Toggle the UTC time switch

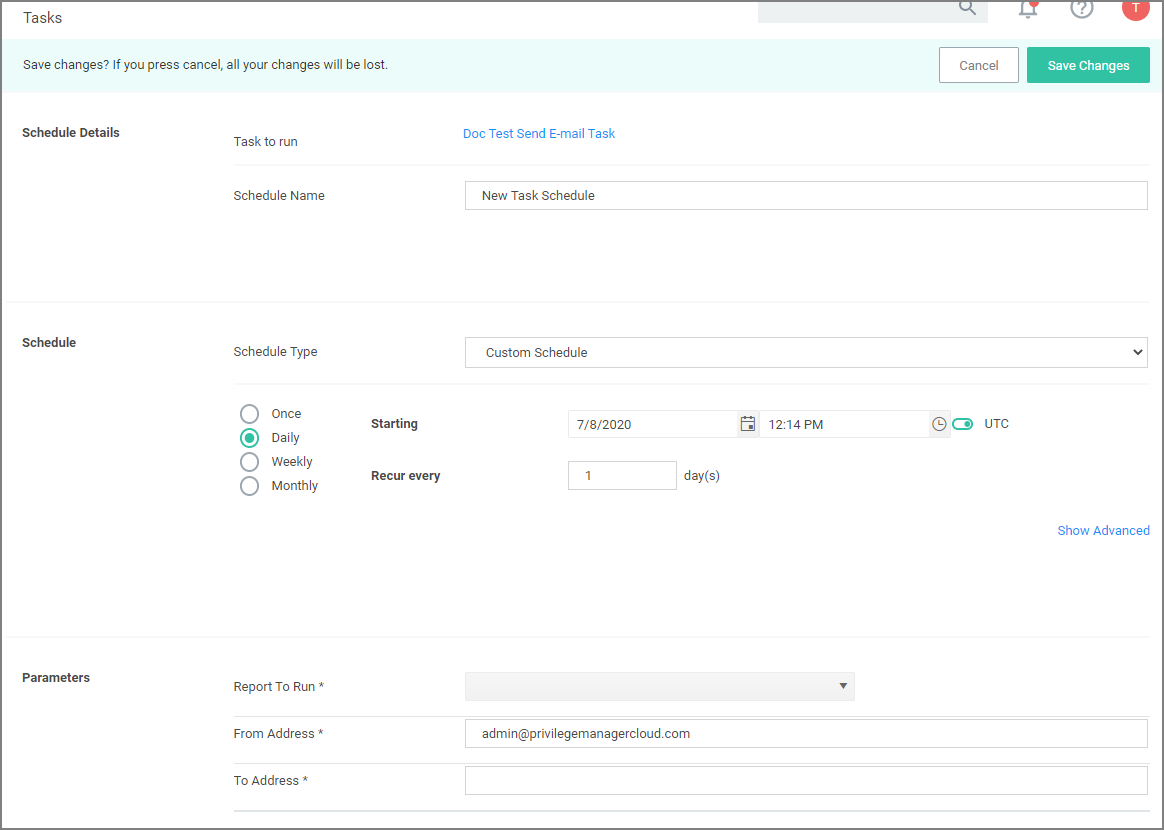pyautogui.click(x=963, y=424)
